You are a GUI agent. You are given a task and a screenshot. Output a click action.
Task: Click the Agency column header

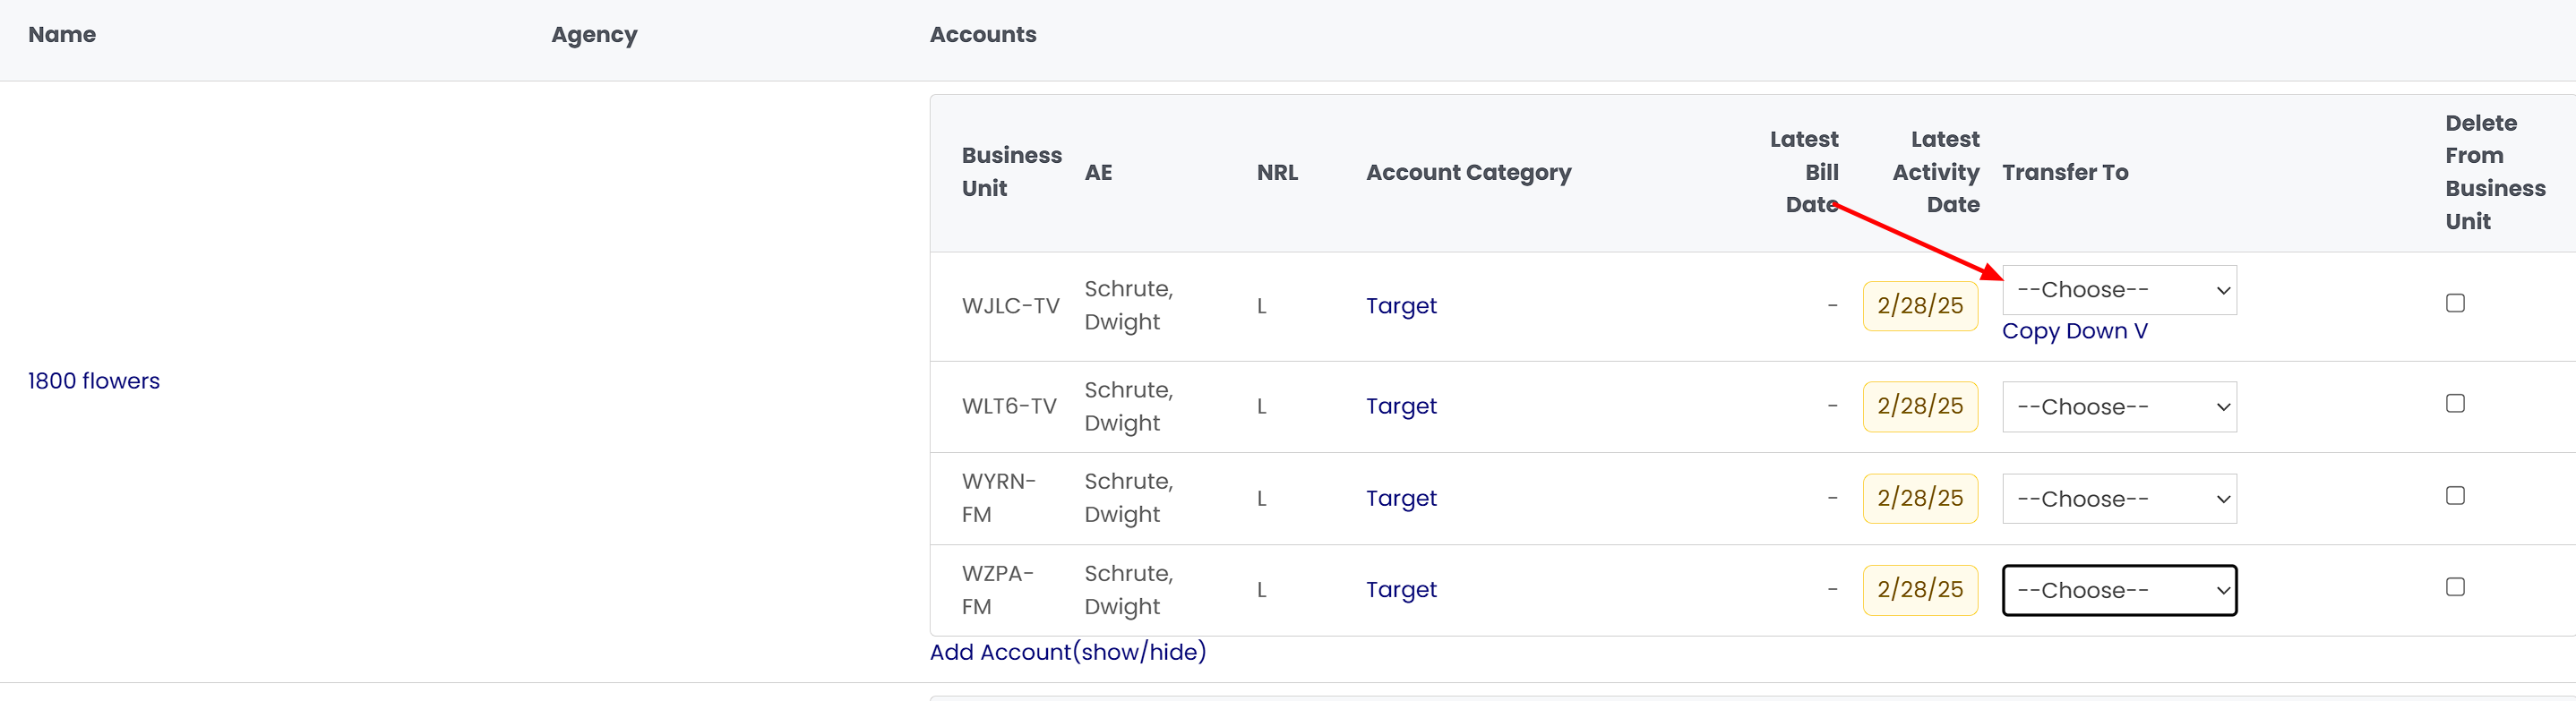click(x=594, y=35)
